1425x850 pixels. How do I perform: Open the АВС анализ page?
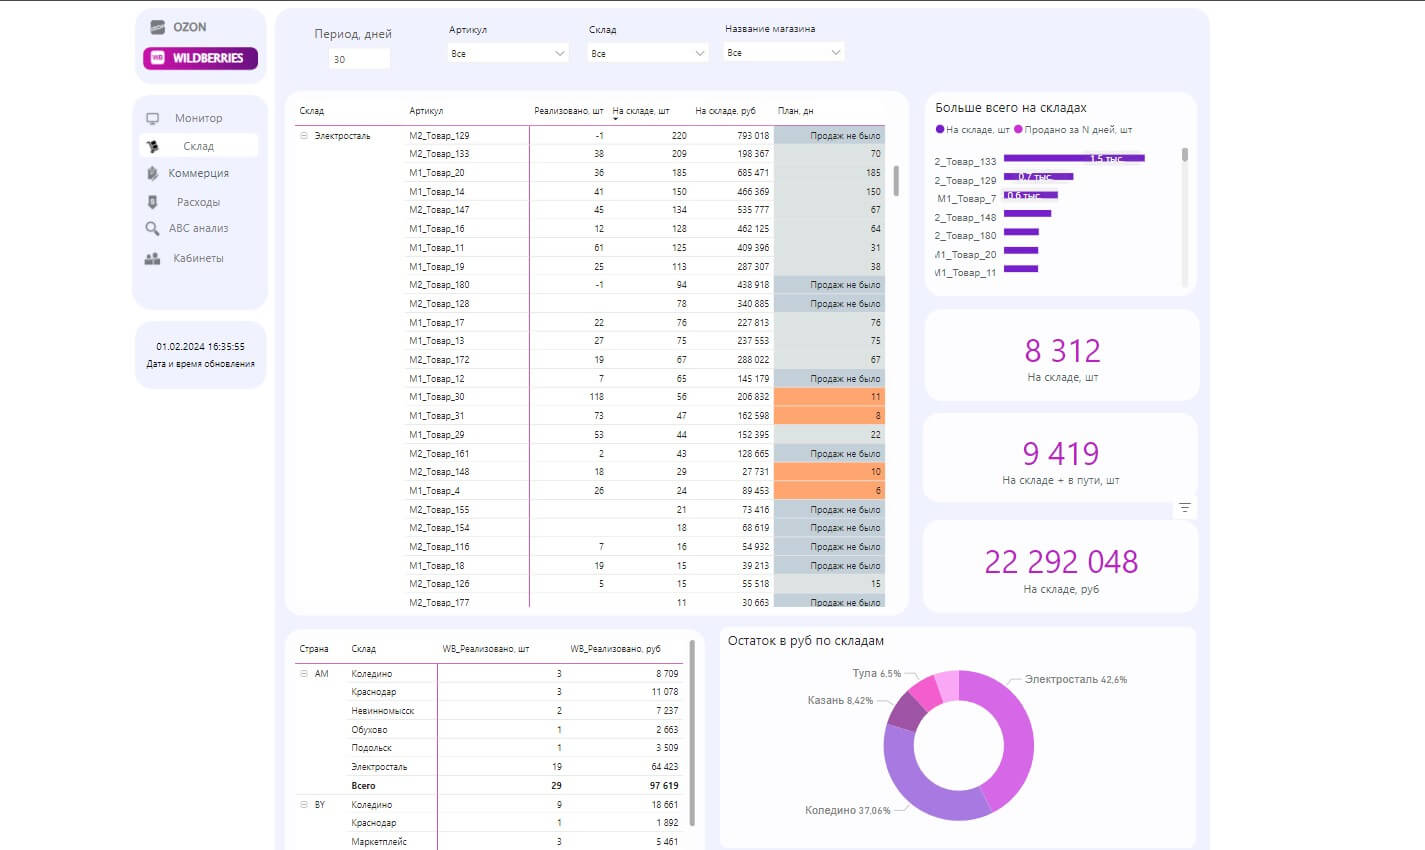click(198, 228)
